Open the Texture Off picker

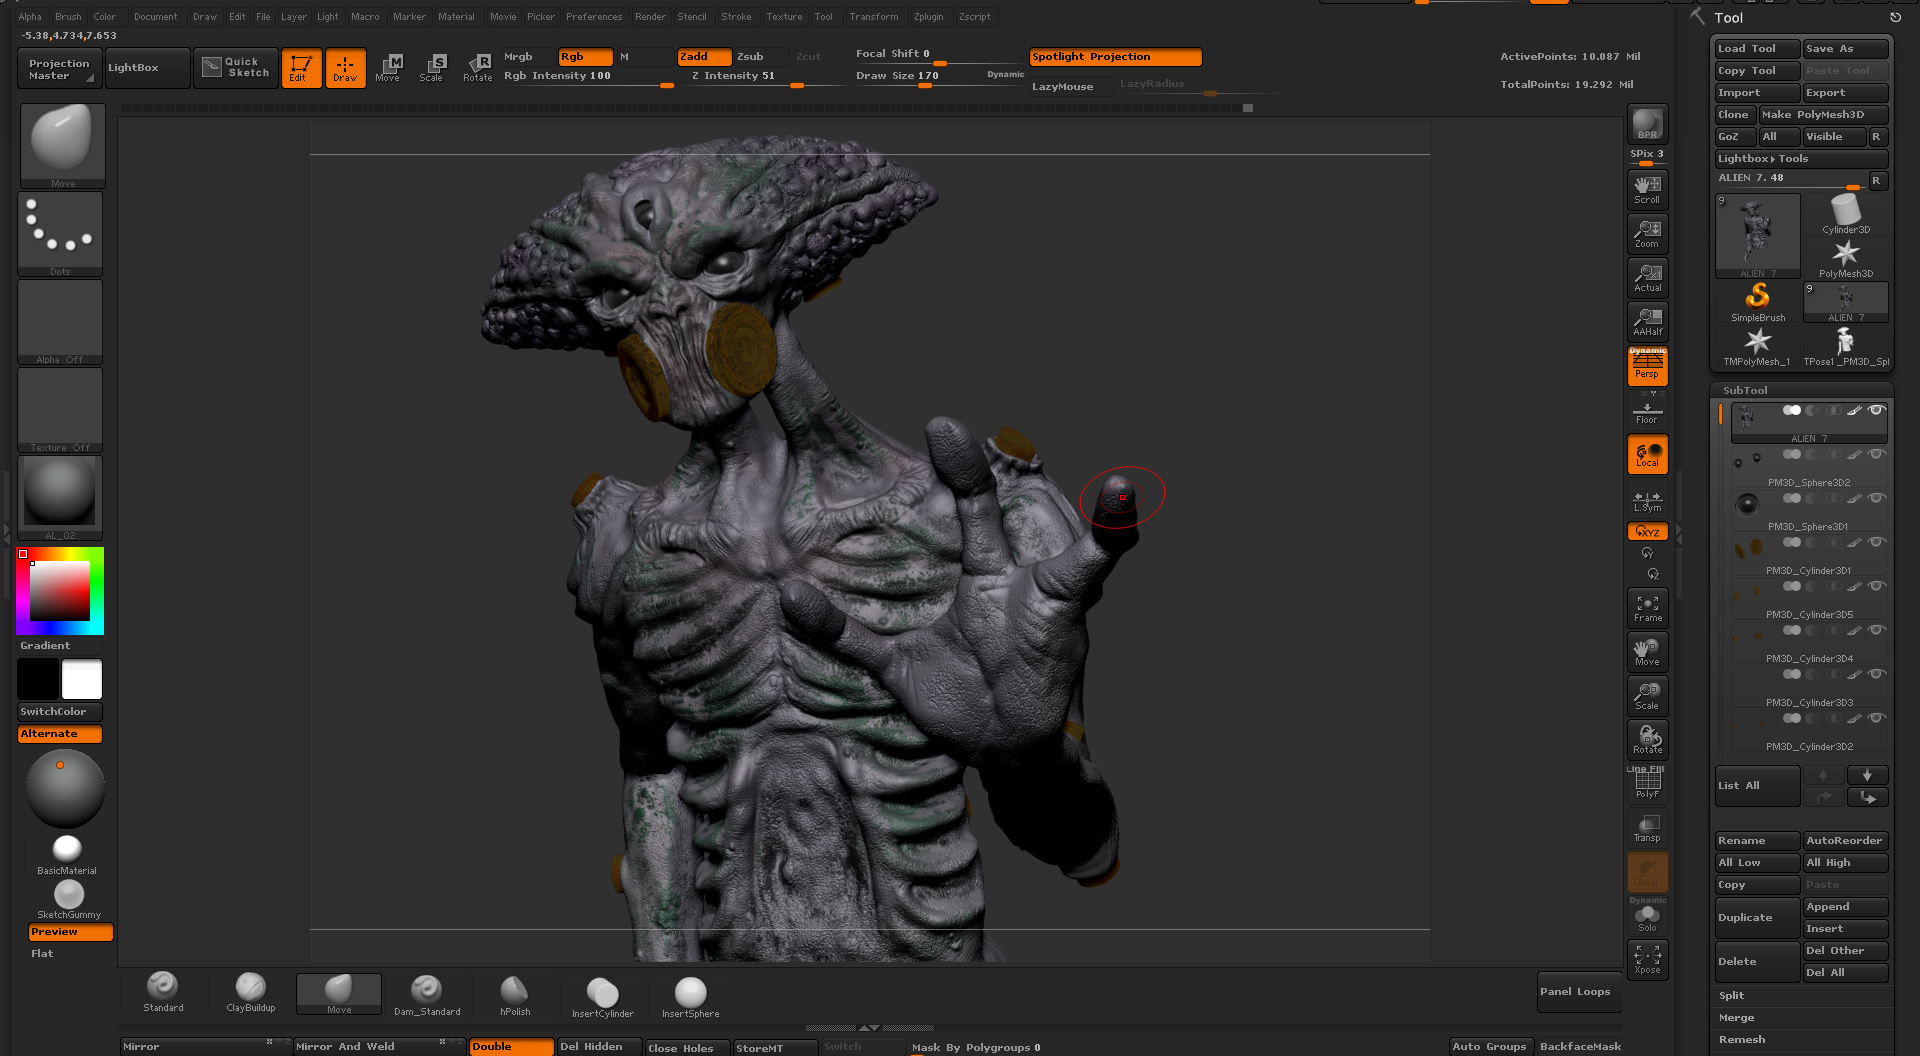pos(60,410)
